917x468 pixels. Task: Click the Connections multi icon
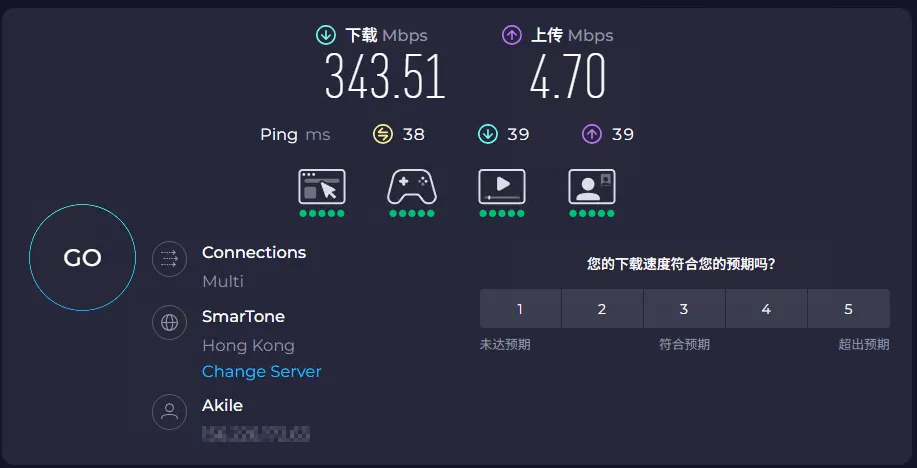click(170, 260)
